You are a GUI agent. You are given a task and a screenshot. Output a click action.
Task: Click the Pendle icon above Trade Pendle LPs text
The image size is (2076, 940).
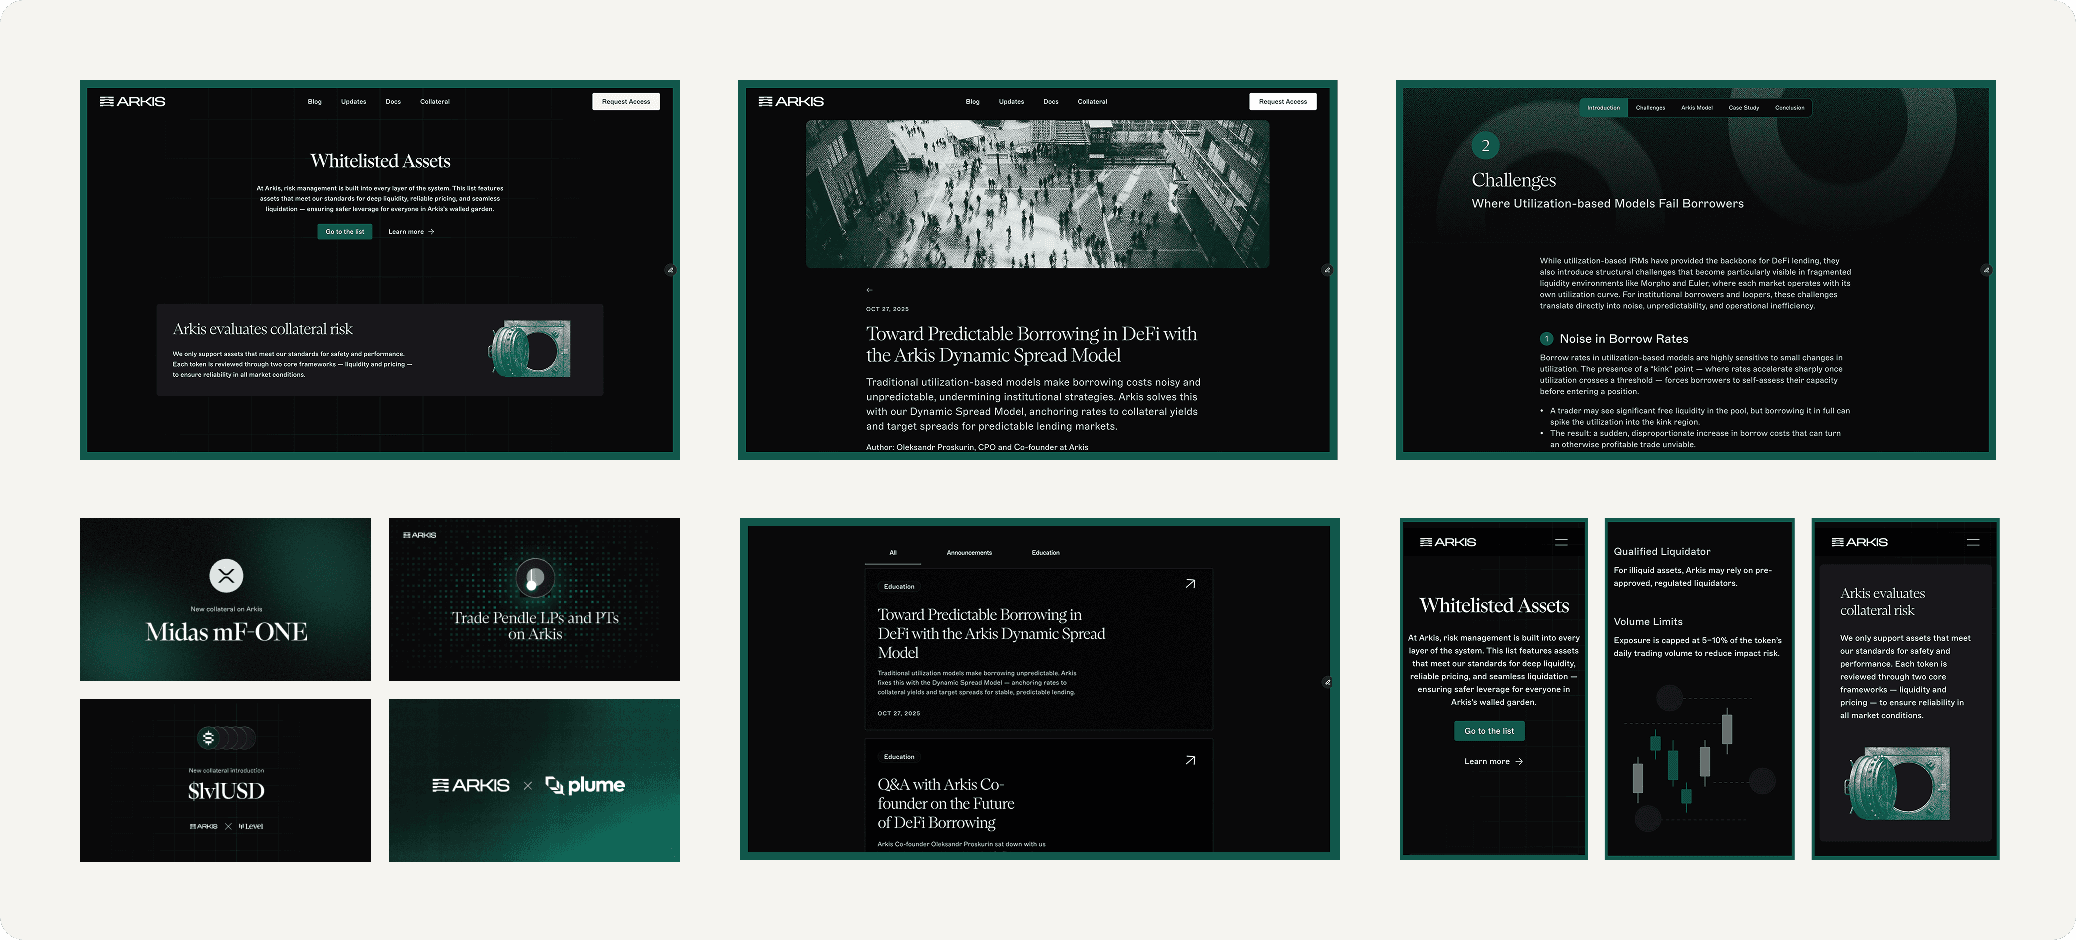pos(535,577)
